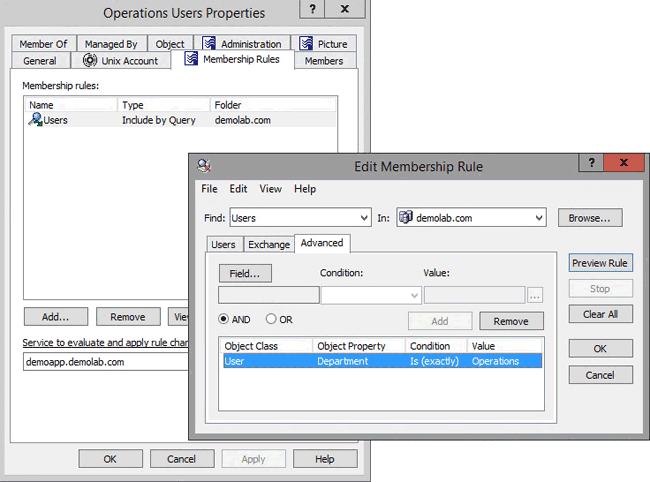Click the 'Is (exactly)' condition cell

[434, 361]
